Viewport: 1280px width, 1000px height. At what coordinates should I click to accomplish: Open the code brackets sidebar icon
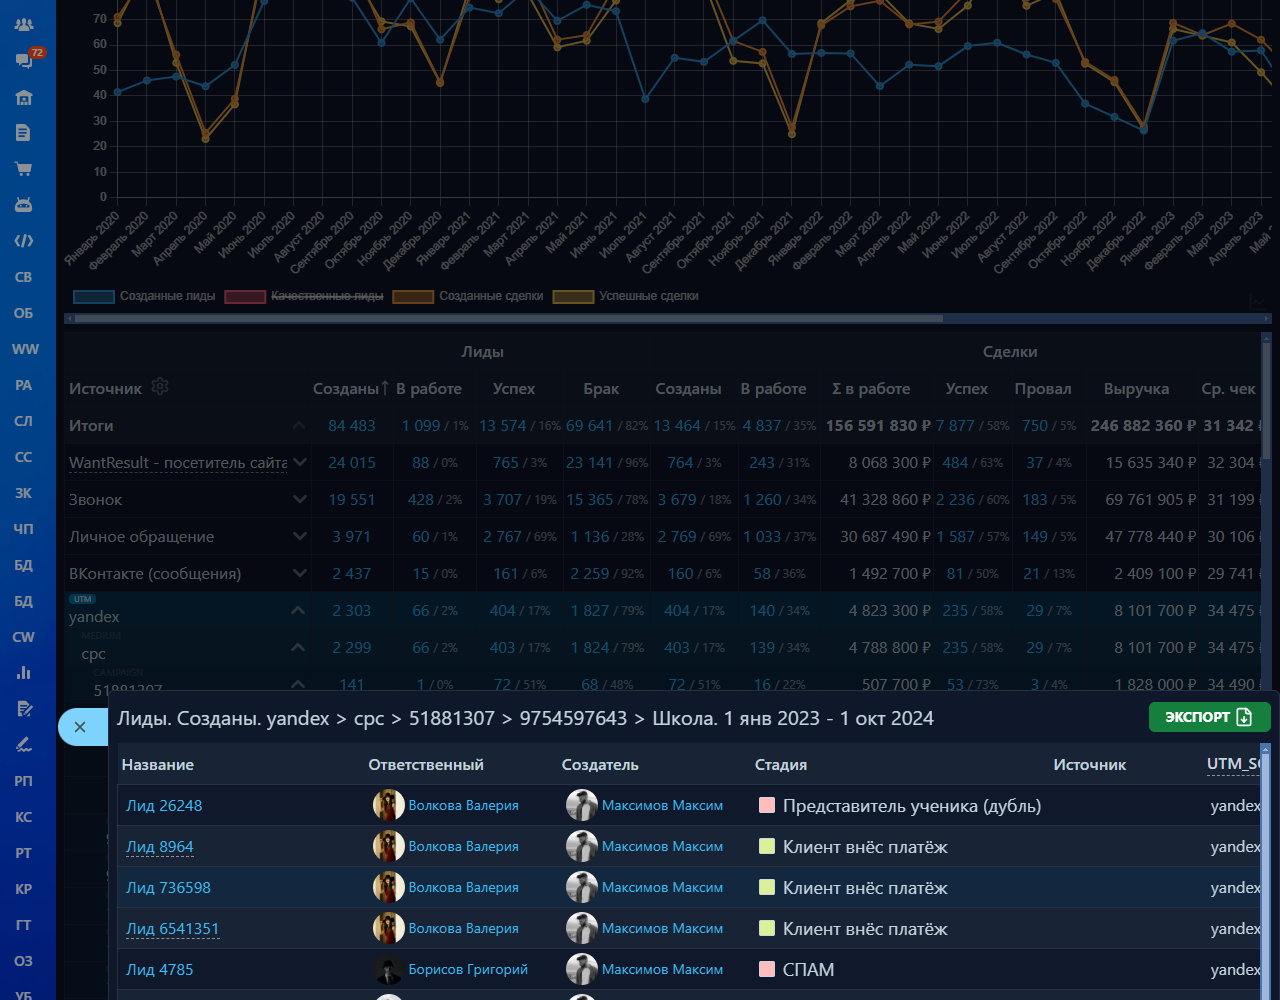click(23, 241)
